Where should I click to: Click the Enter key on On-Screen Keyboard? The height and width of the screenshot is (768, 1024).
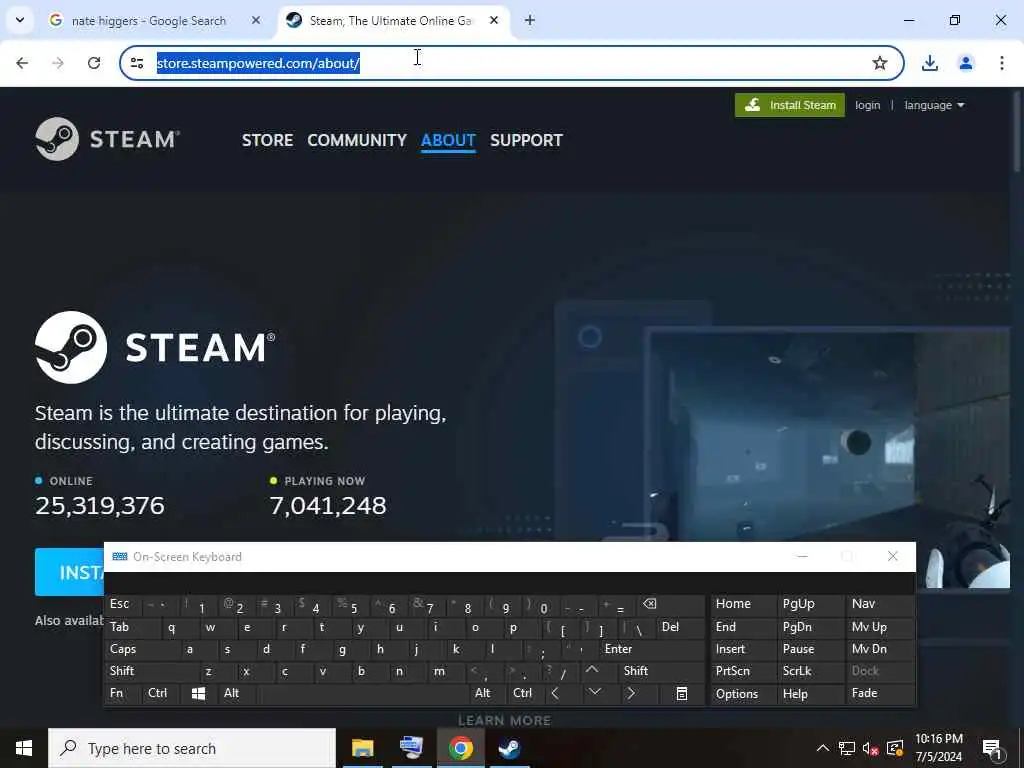coord(652,649)
